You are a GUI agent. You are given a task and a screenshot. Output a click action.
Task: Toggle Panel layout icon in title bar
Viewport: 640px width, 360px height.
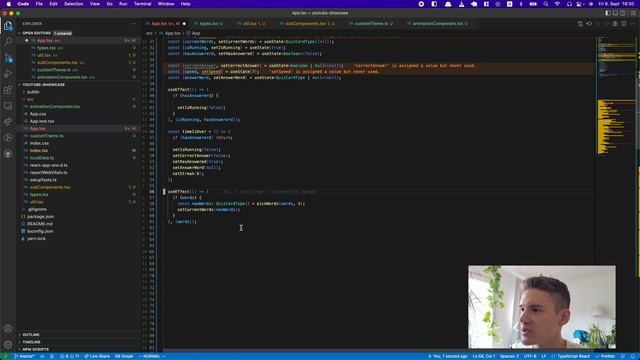coord(616,13)
